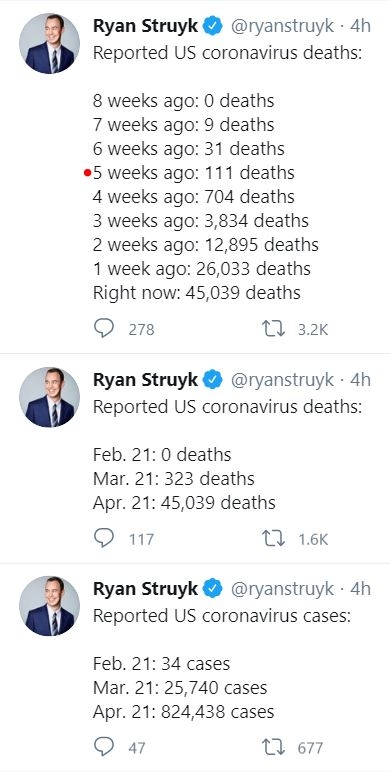Click 3.2K retweet count
Screen dimensions: 390x772
[x=313, y=329]
